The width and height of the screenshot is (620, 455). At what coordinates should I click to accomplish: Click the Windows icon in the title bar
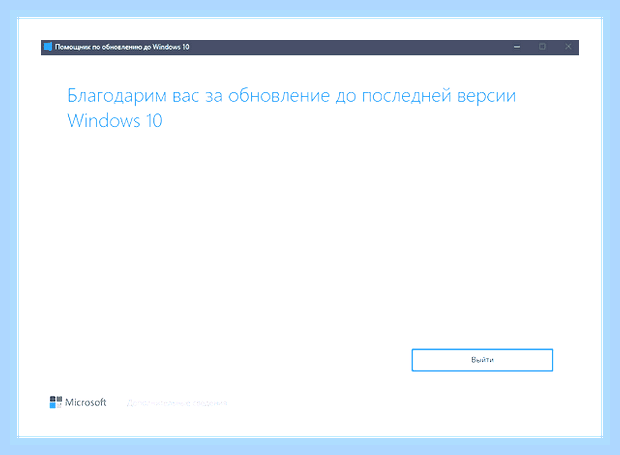point(48,47)
